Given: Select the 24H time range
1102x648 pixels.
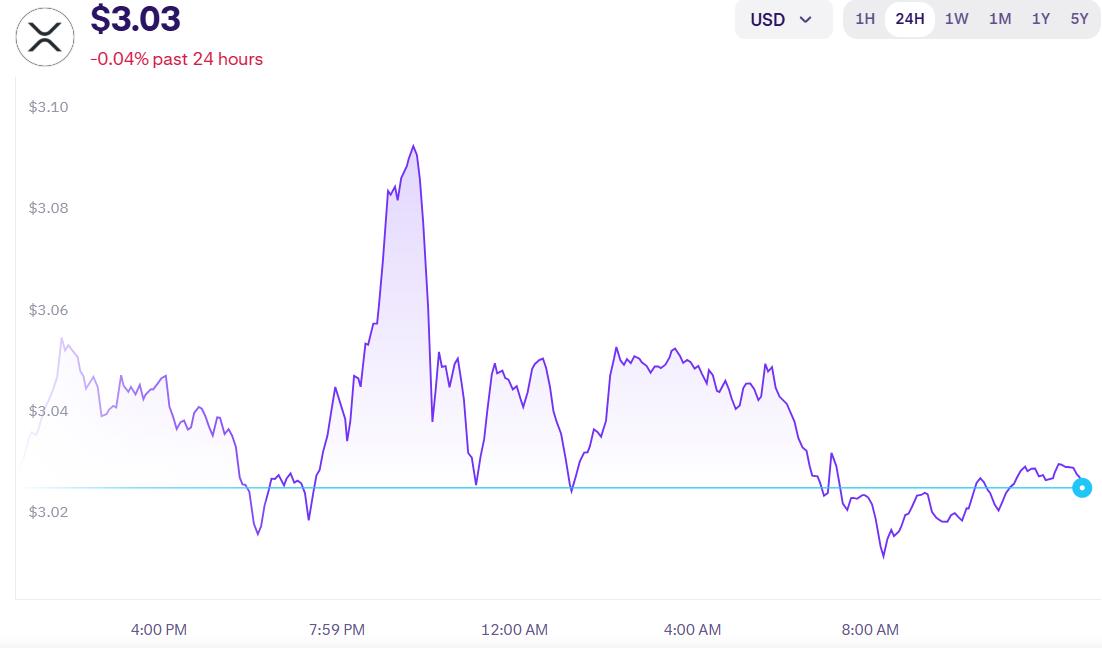Looking at the screenshot, I should pyautogui.click(x=910, y=19).
